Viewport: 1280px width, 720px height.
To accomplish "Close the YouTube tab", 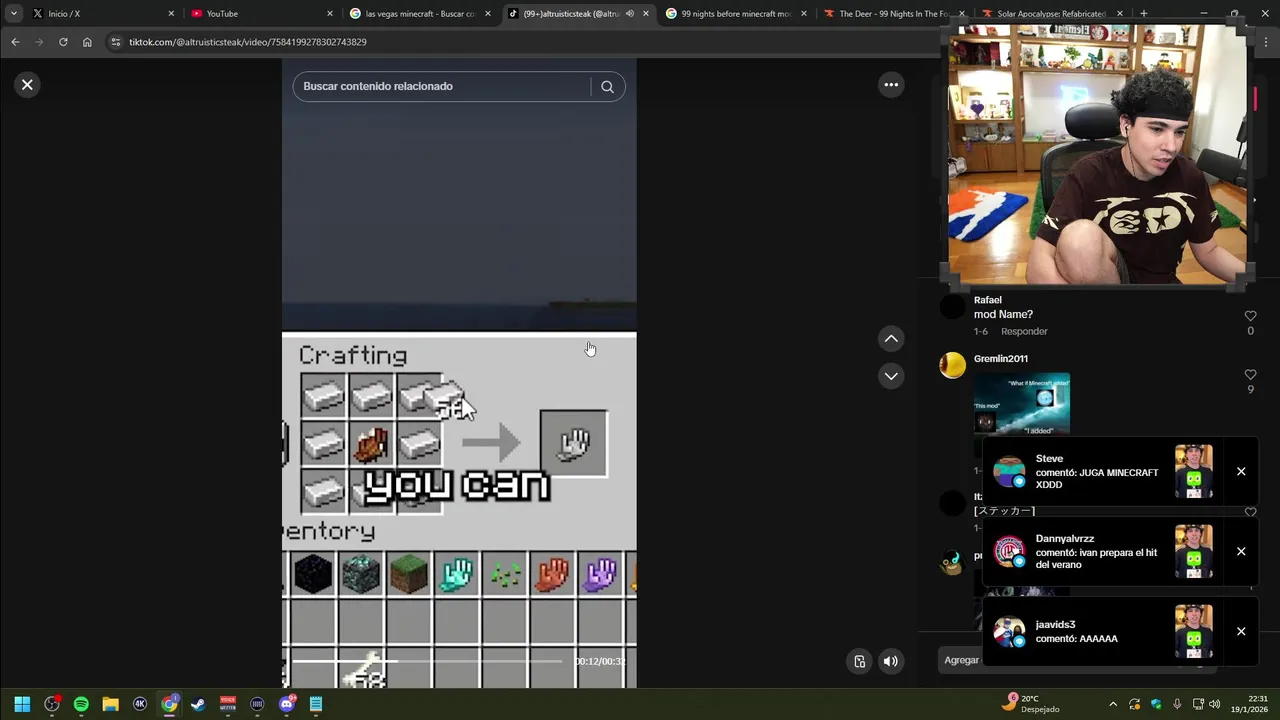I will (x=330, y=14).
